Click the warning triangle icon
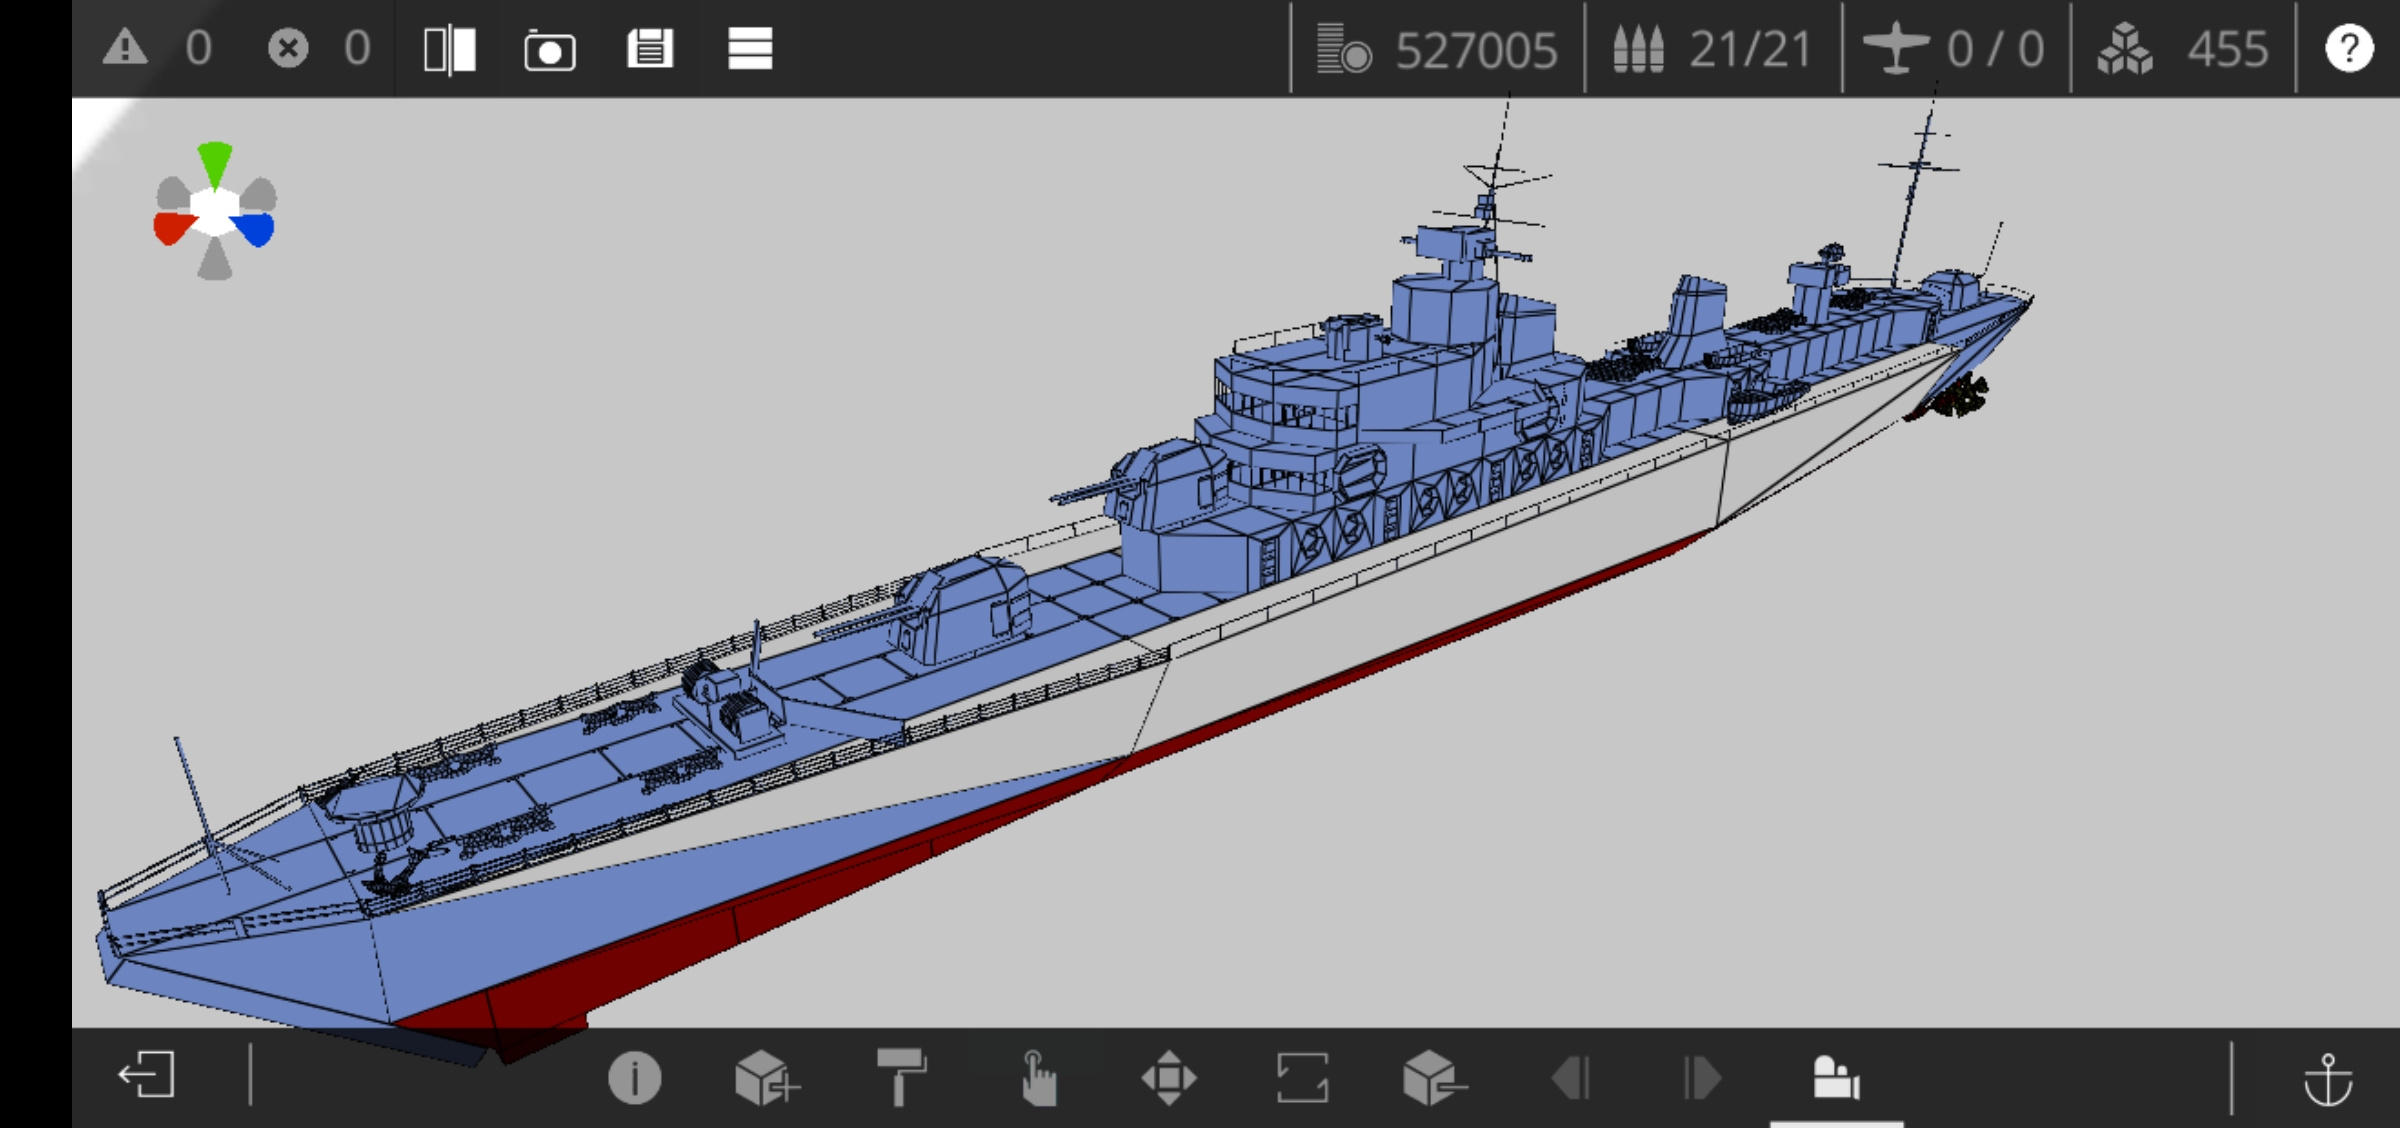Screen dimensions: 2400x1128 pos(125,48)
